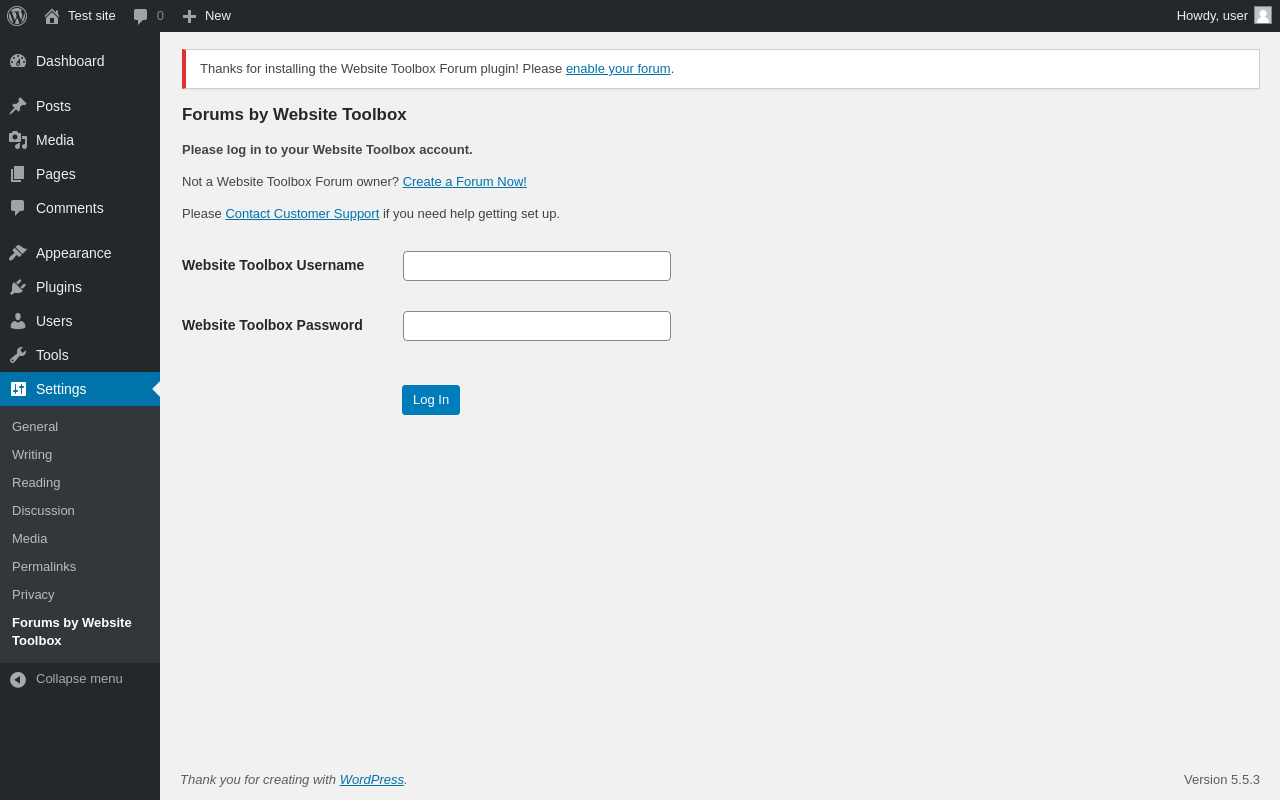The width and height of the screenshot is (1280, 800).
Task: Focus the Website Toolbox Password field
Action: (537, 326)
